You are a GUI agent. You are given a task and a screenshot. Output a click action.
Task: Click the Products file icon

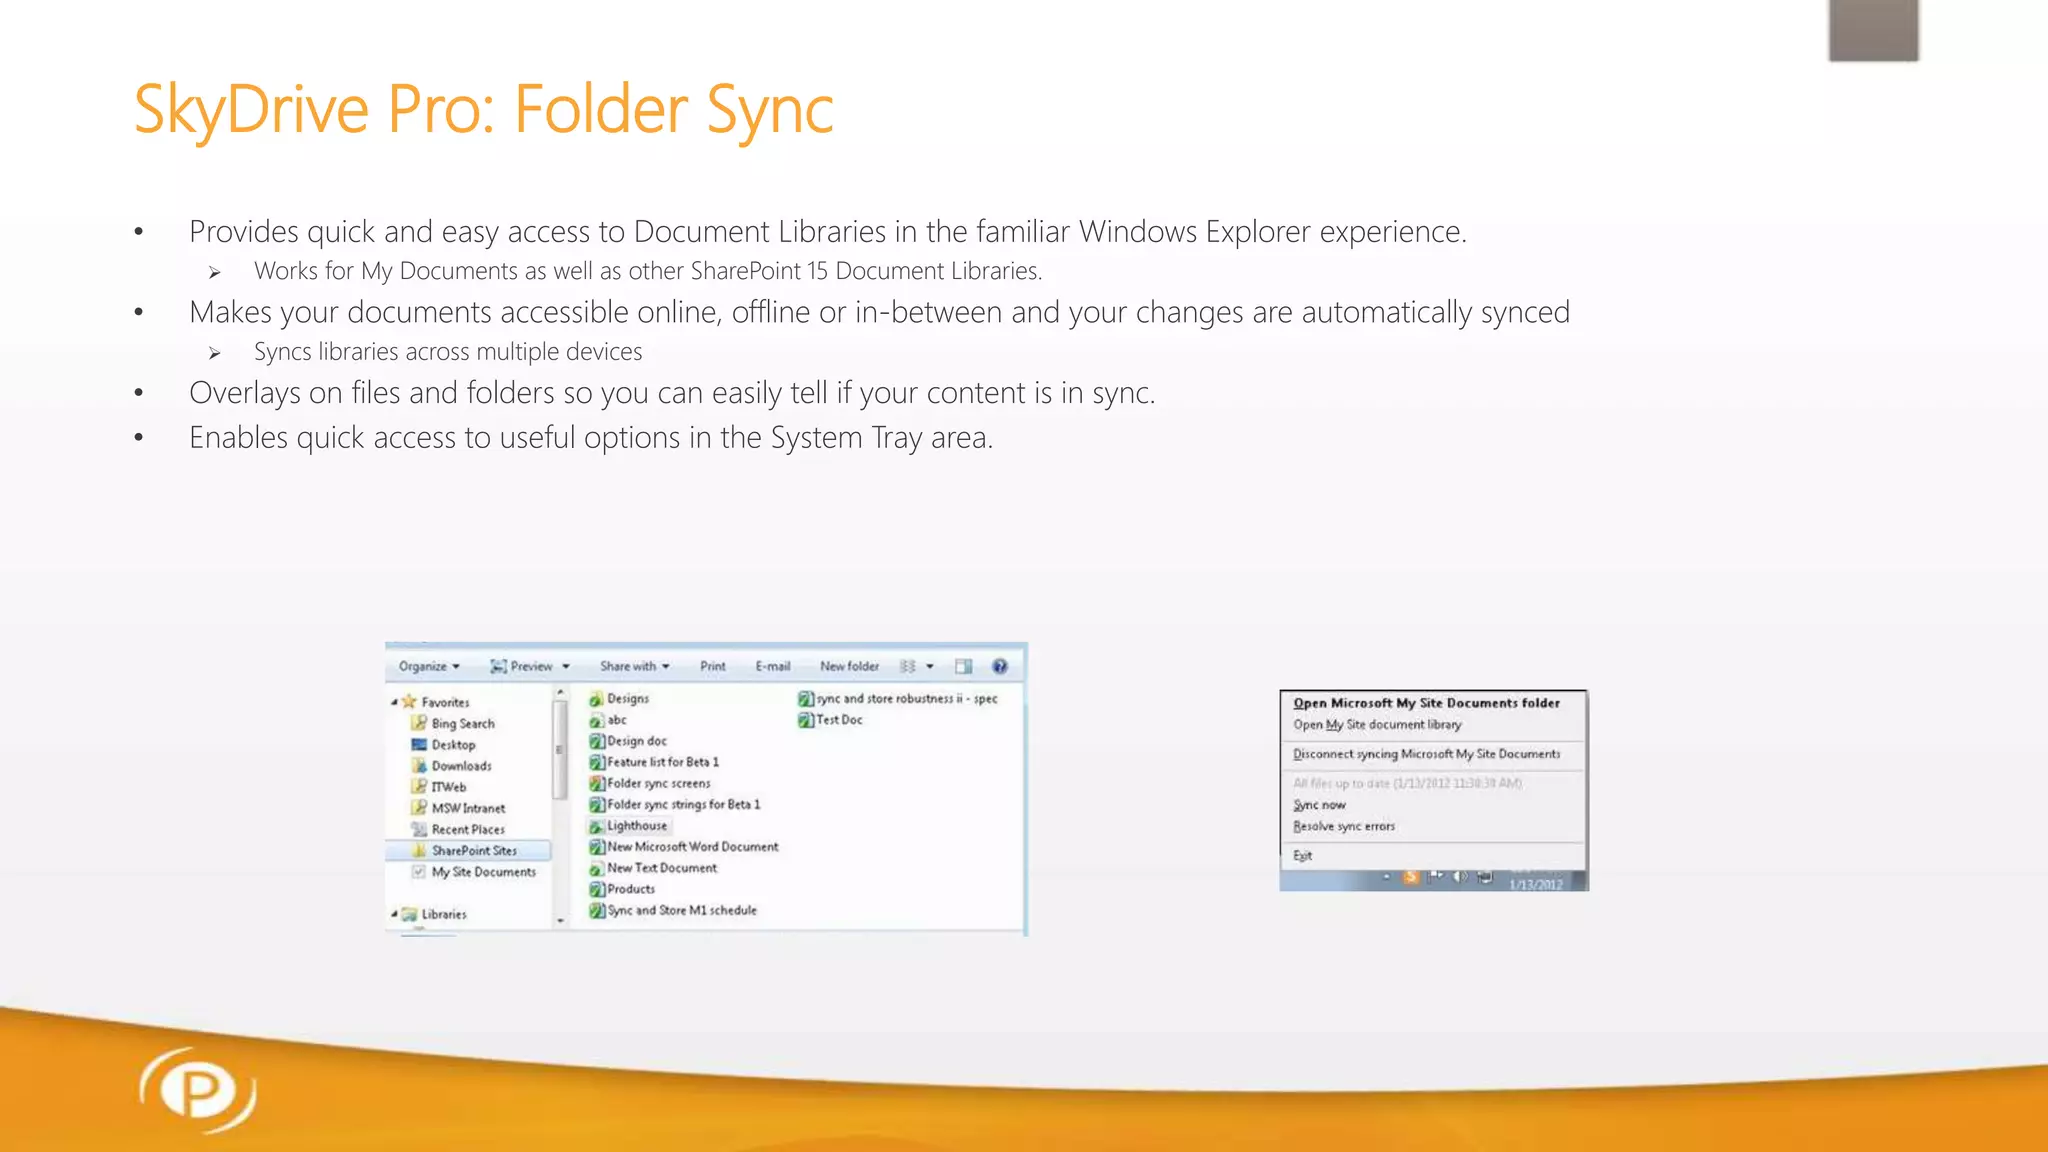pyautogui.click(x=596, y=889)
